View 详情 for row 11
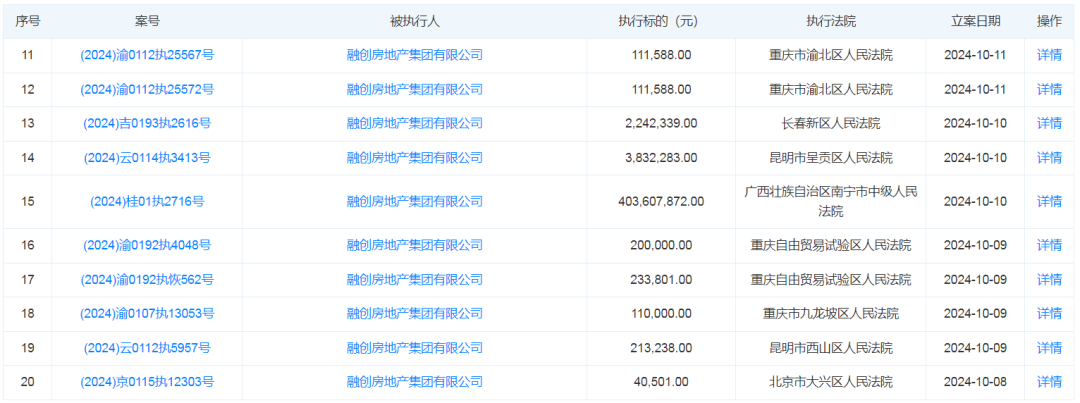Screen dimensions: 1080x403 coord(1049,55)
